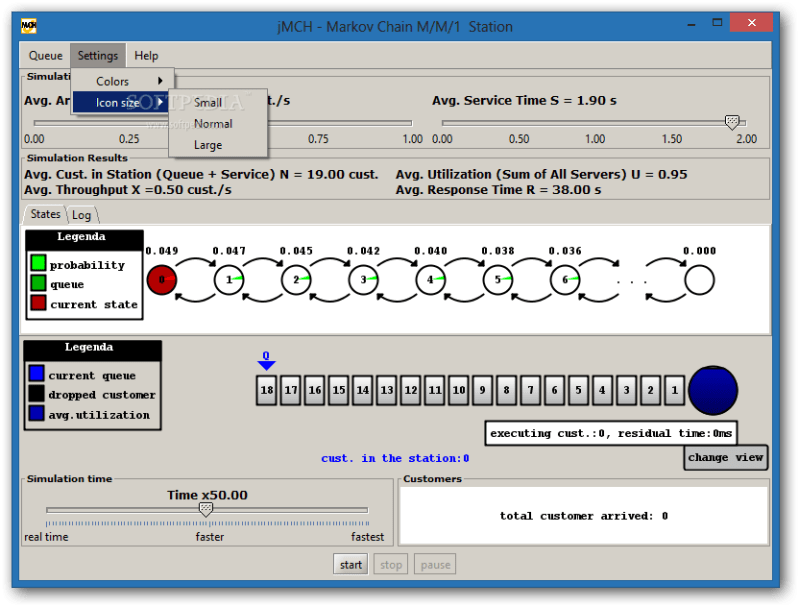Click queue slot 1

[x=674, y=390]
